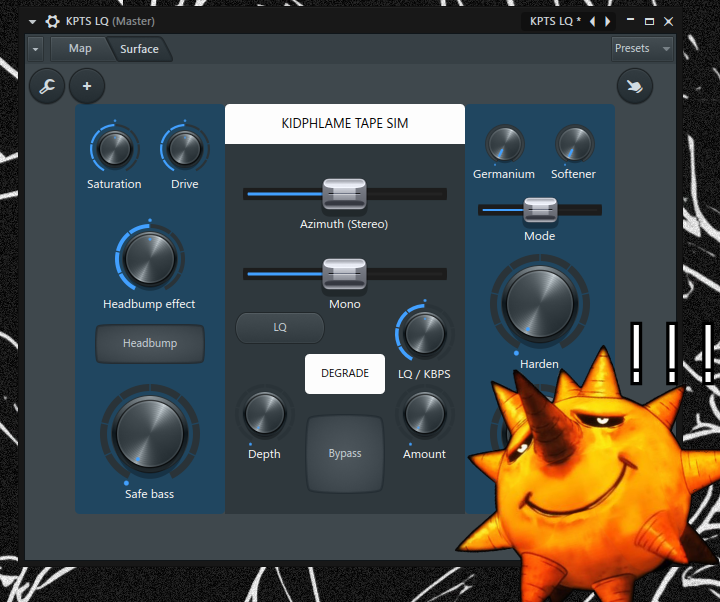Click the Azimuth (Stereo) slider handle
720x602 pixels.
pyautogui.click(x=344, y=194)
